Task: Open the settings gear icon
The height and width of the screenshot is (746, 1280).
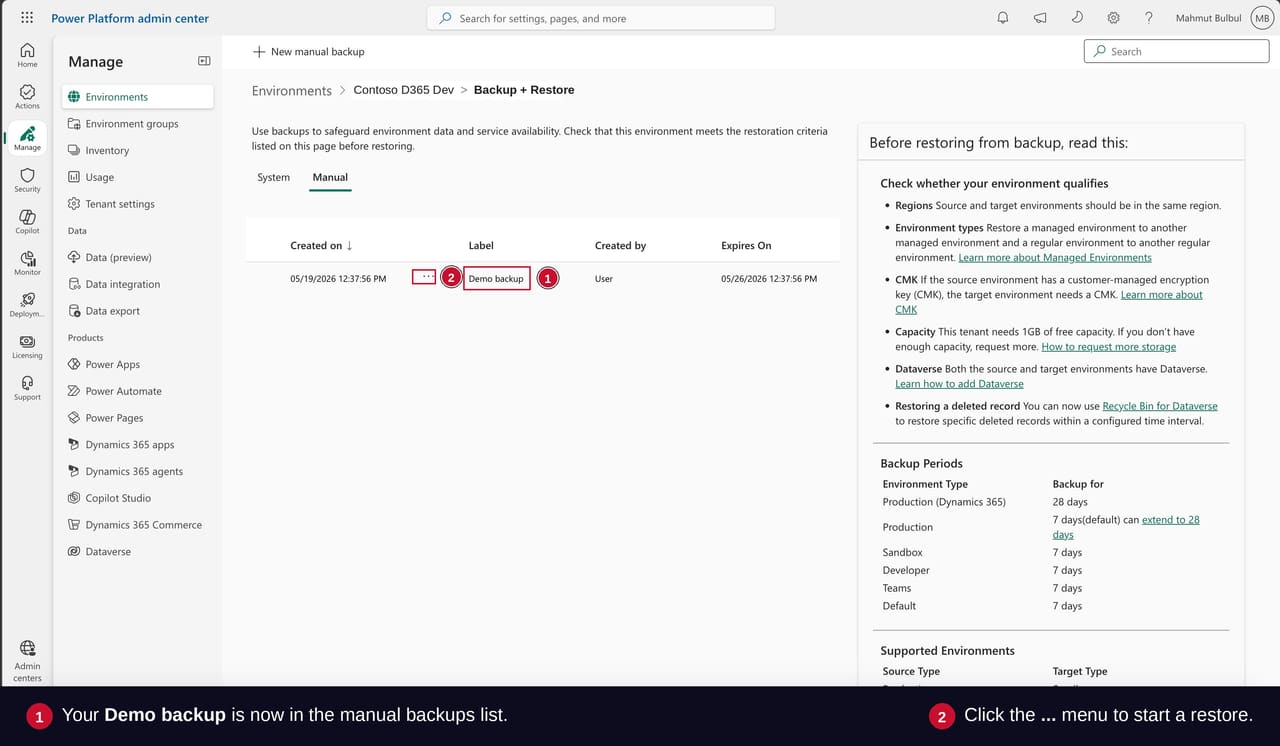Action: point(1113,18)
